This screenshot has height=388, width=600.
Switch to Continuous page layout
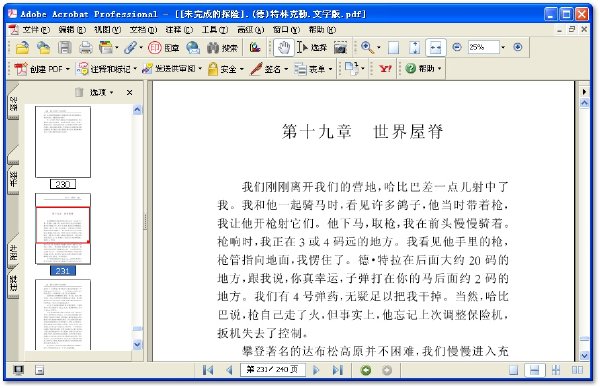(x=535, y=370)
